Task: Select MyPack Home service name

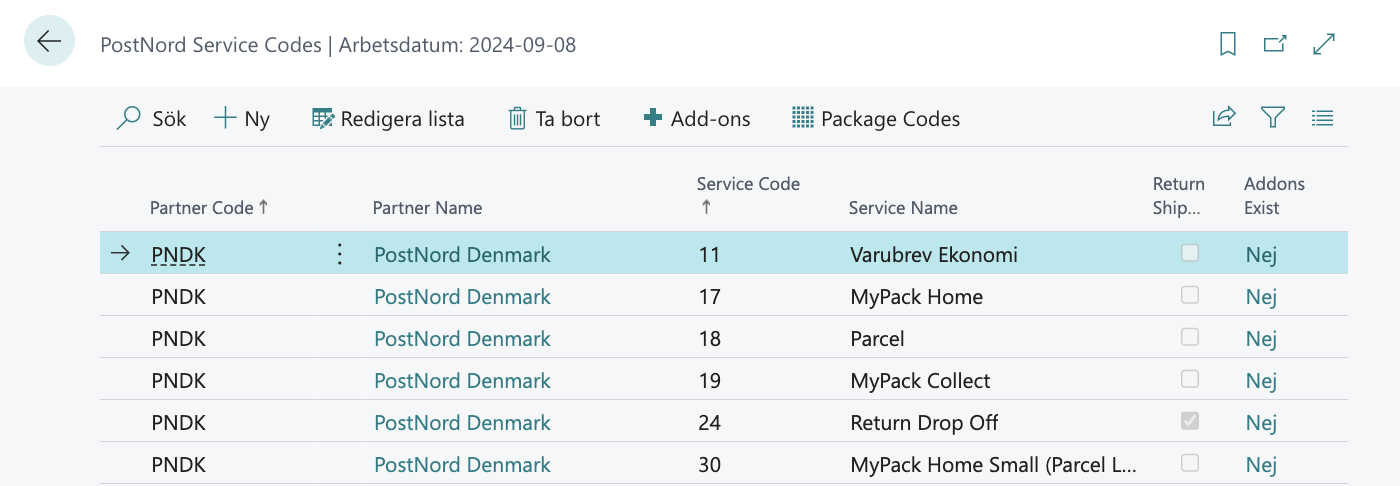Action: tap(916, 296)
